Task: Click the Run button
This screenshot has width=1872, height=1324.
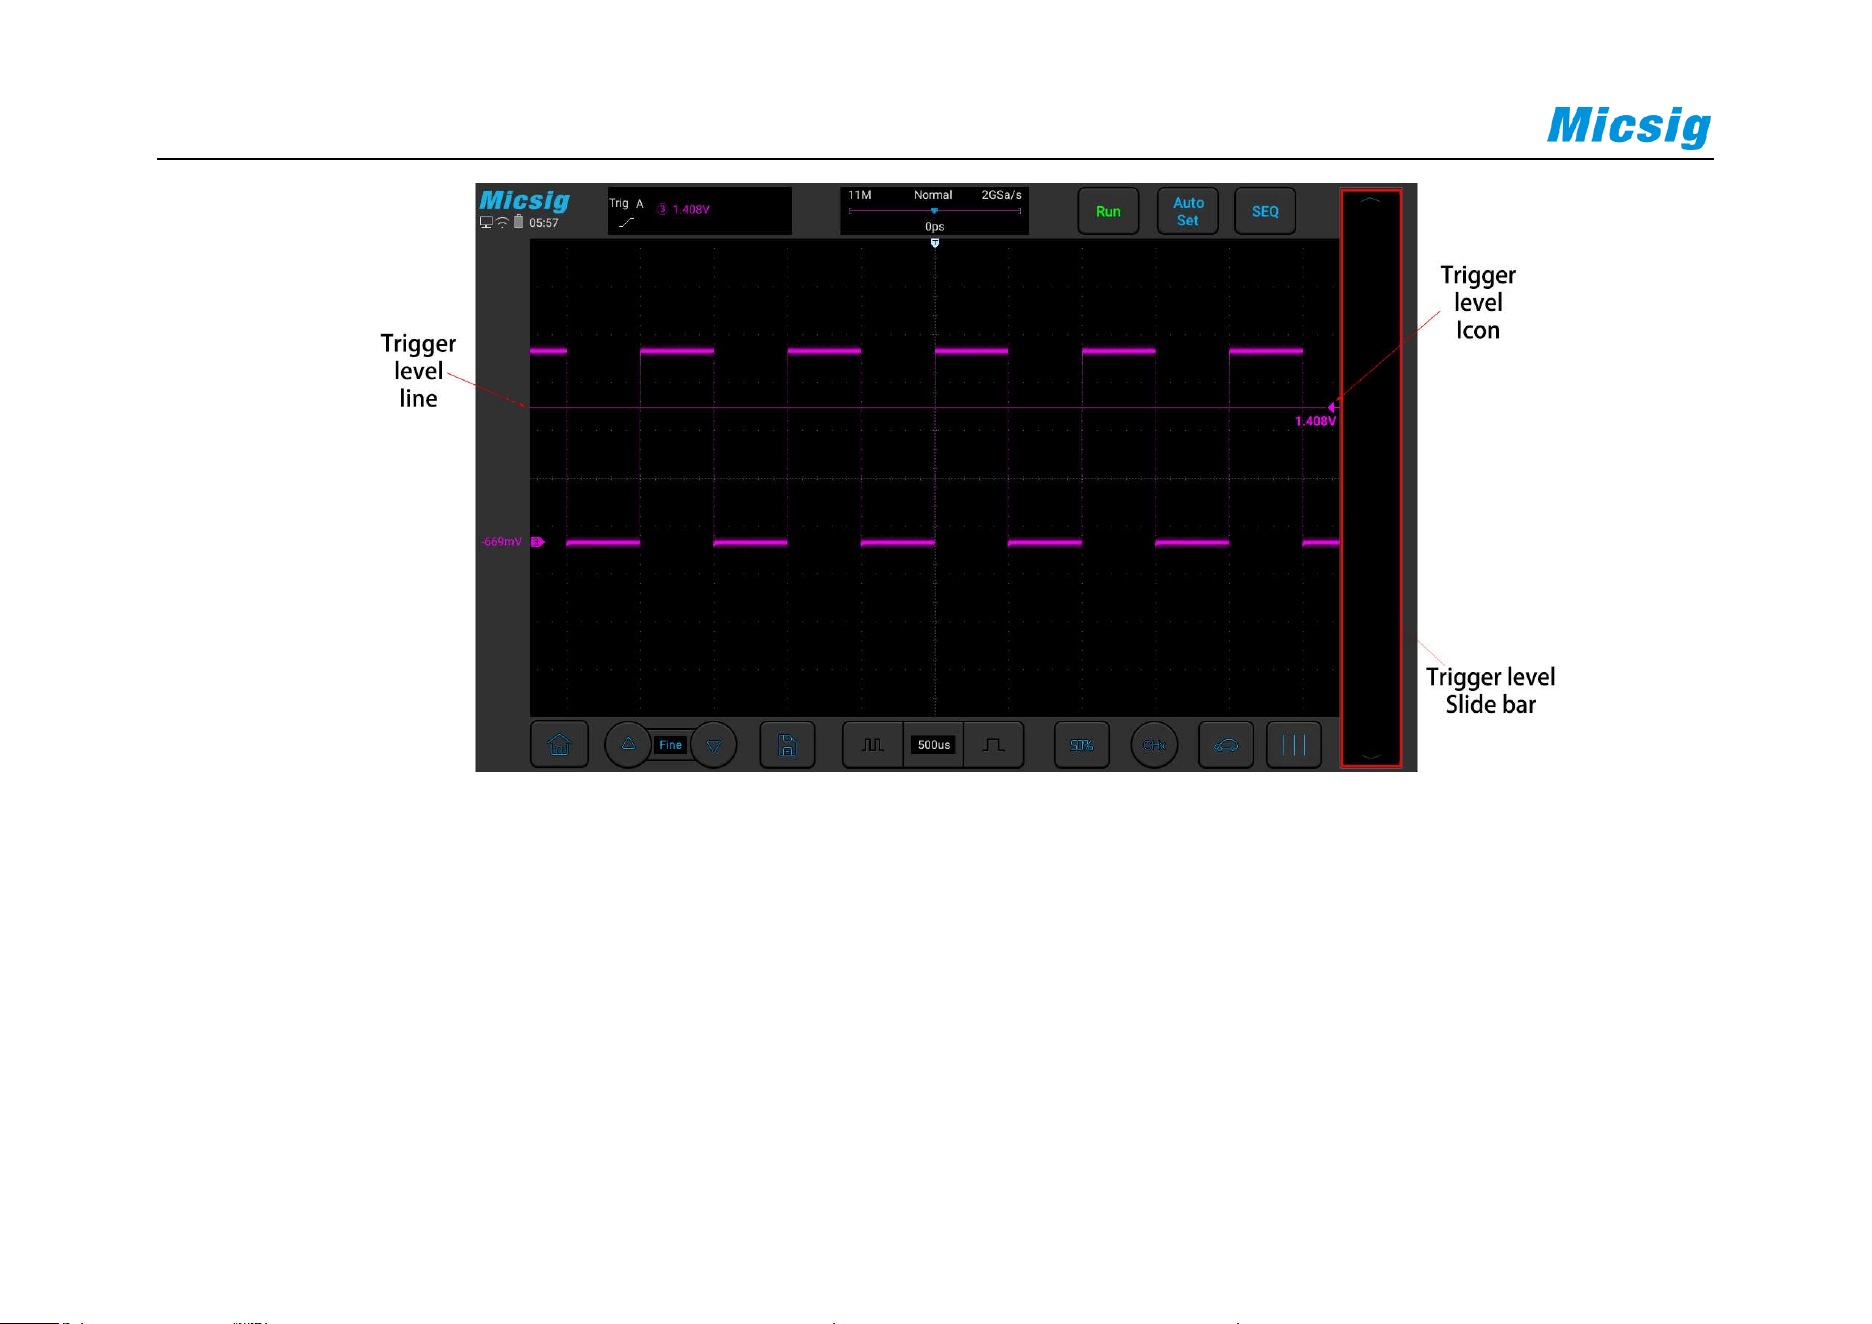Action: (x=1108, y=211)
